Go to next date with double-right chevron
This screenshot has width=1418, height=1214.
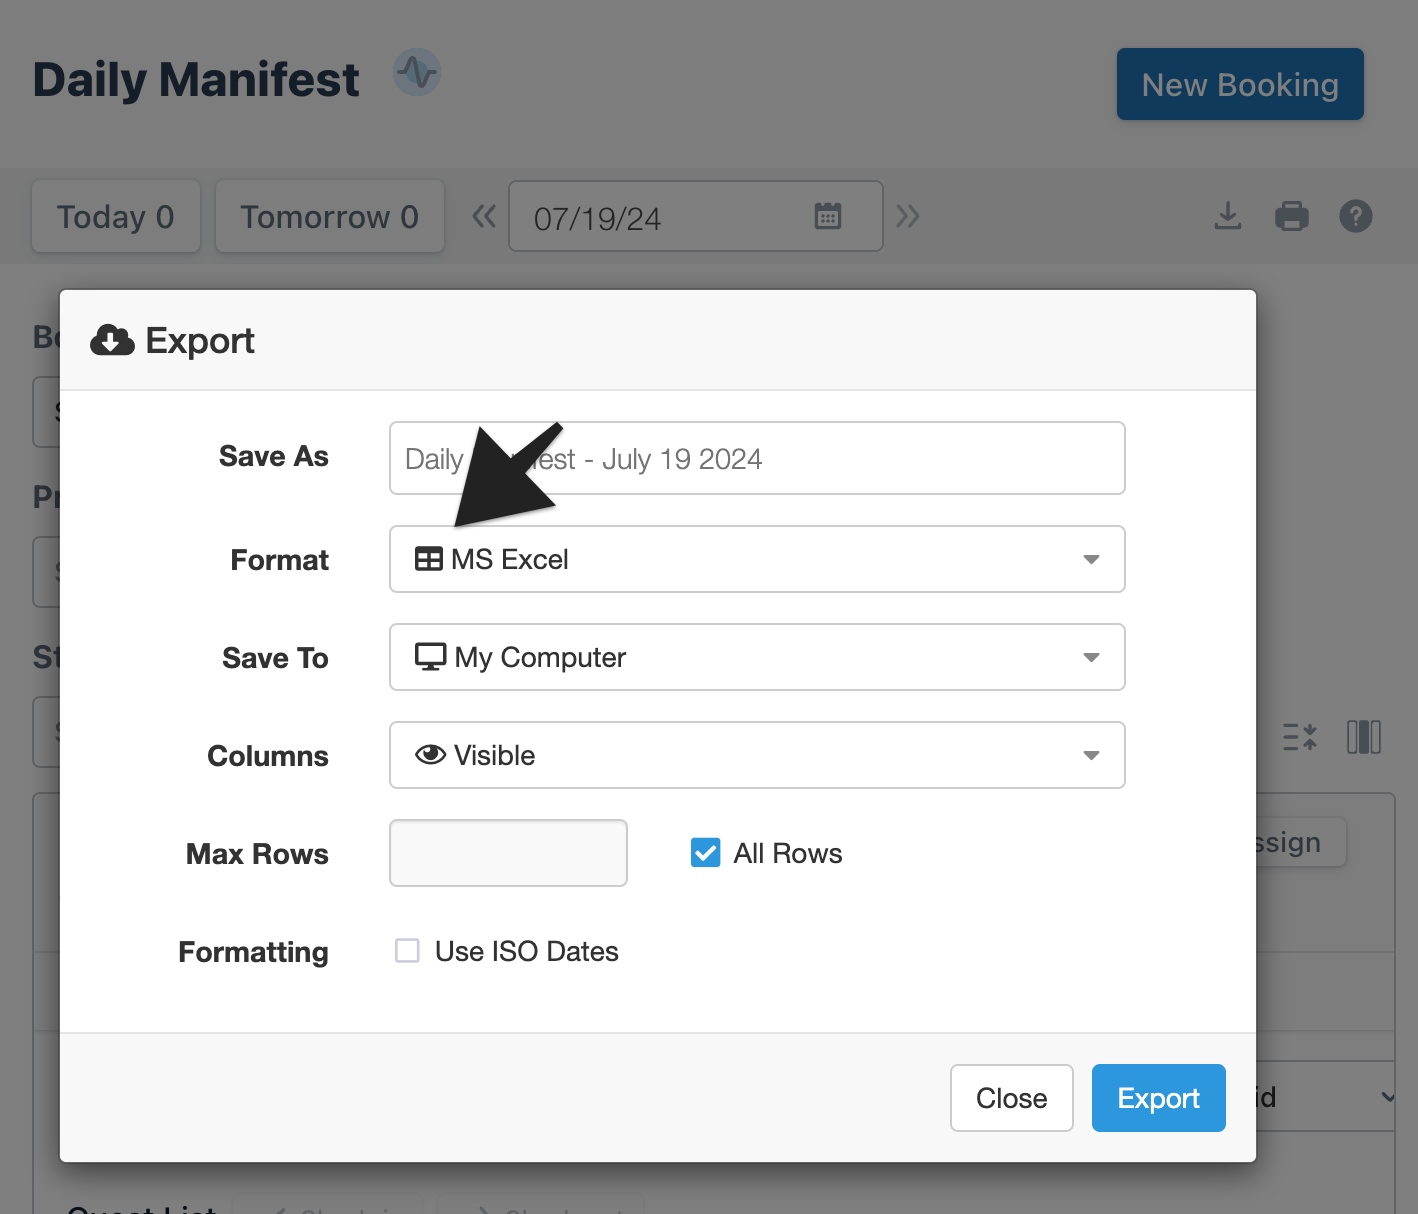tap(908, 216)
